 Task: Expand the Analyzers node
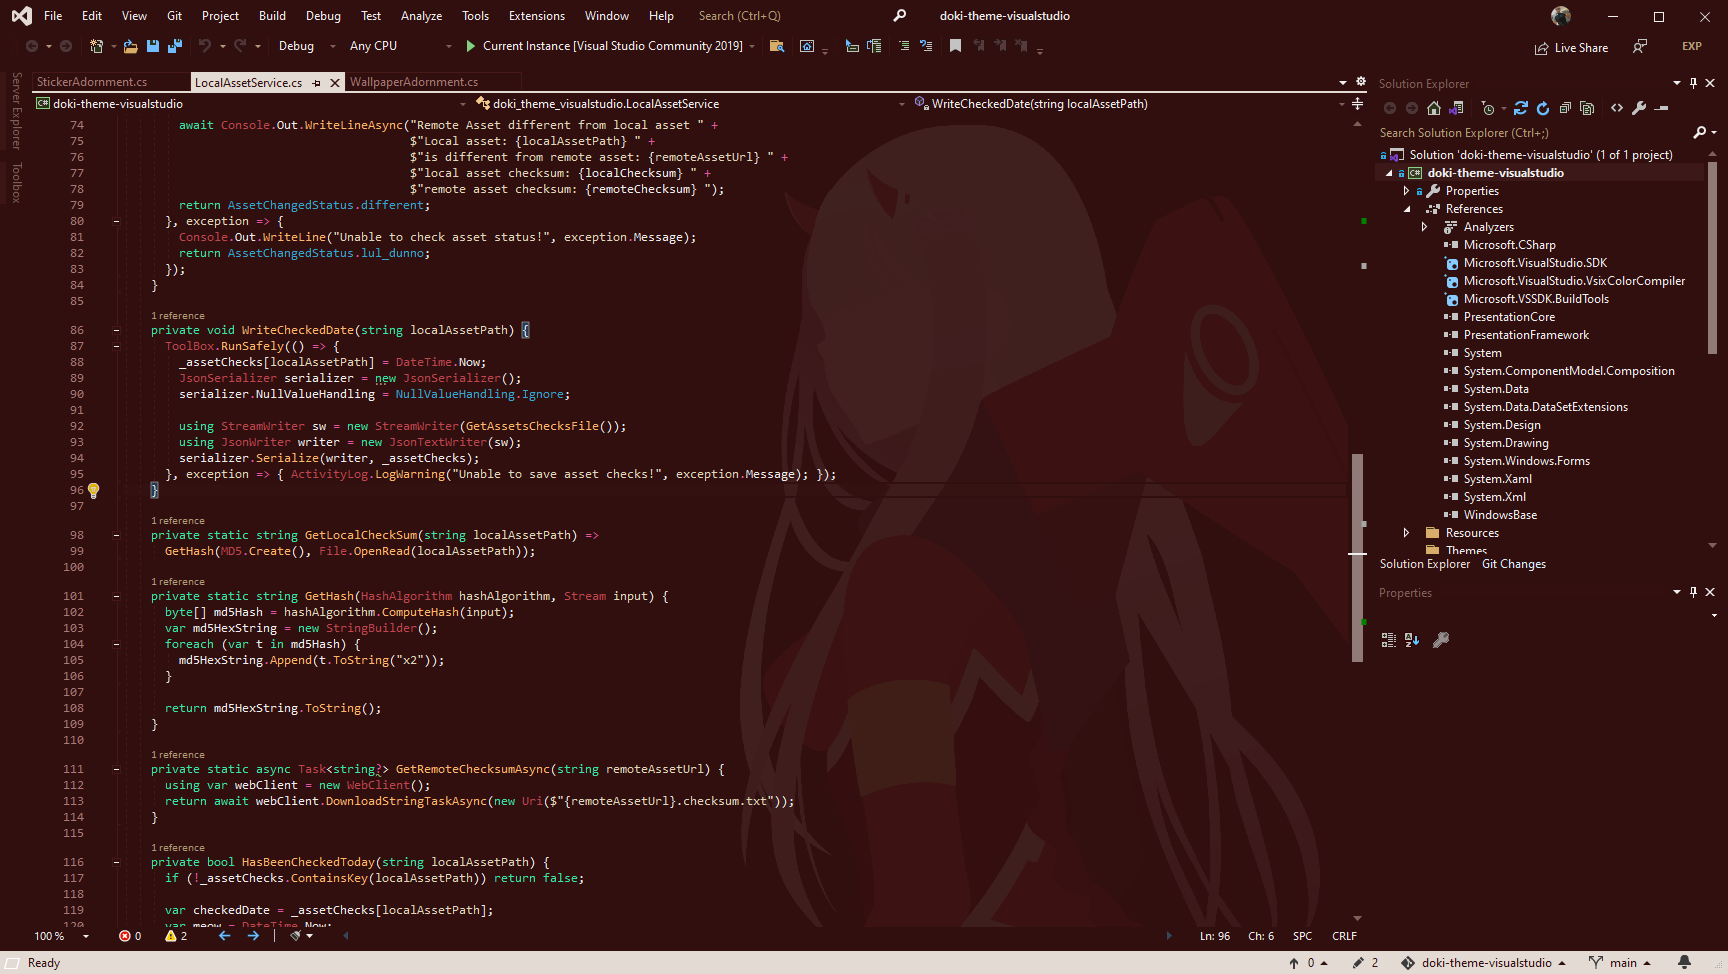[1425, 227]
